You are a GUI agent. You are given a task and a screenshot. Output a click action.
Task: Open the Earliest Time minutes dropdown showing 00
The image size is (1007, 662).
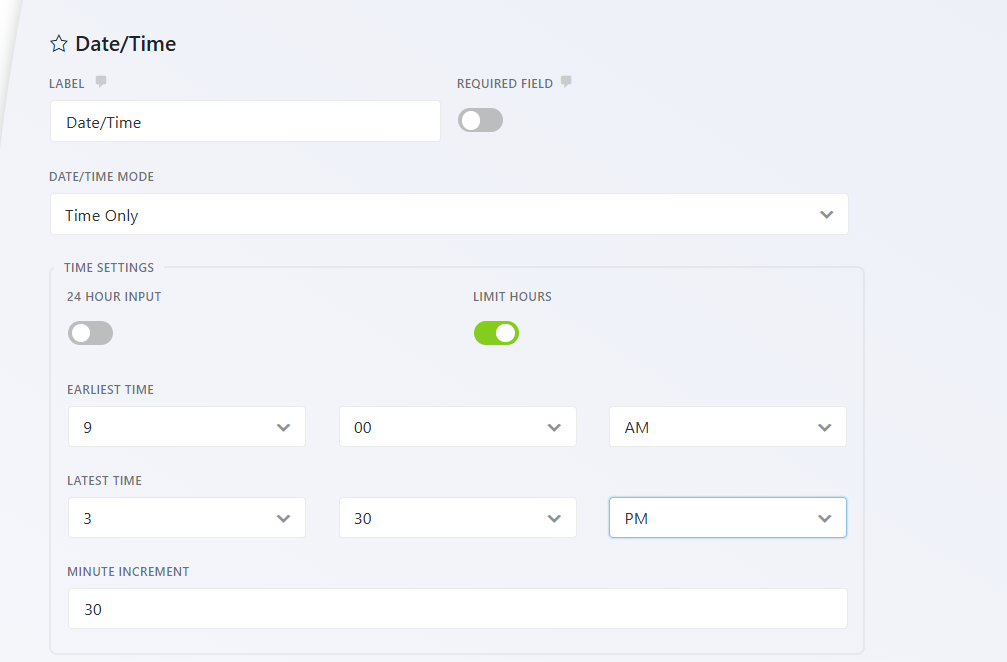tap(458, 427)
